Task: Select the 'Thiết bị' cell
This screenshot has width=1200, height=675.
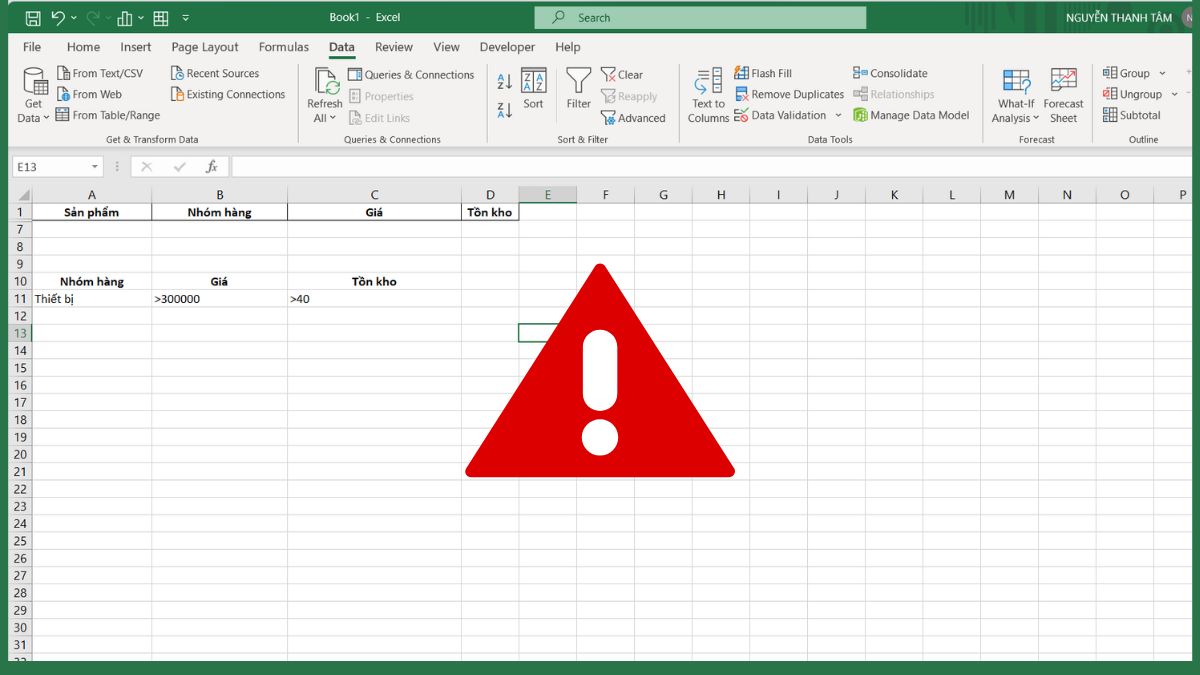Action: pyautogui.click(x=92, y=298)
